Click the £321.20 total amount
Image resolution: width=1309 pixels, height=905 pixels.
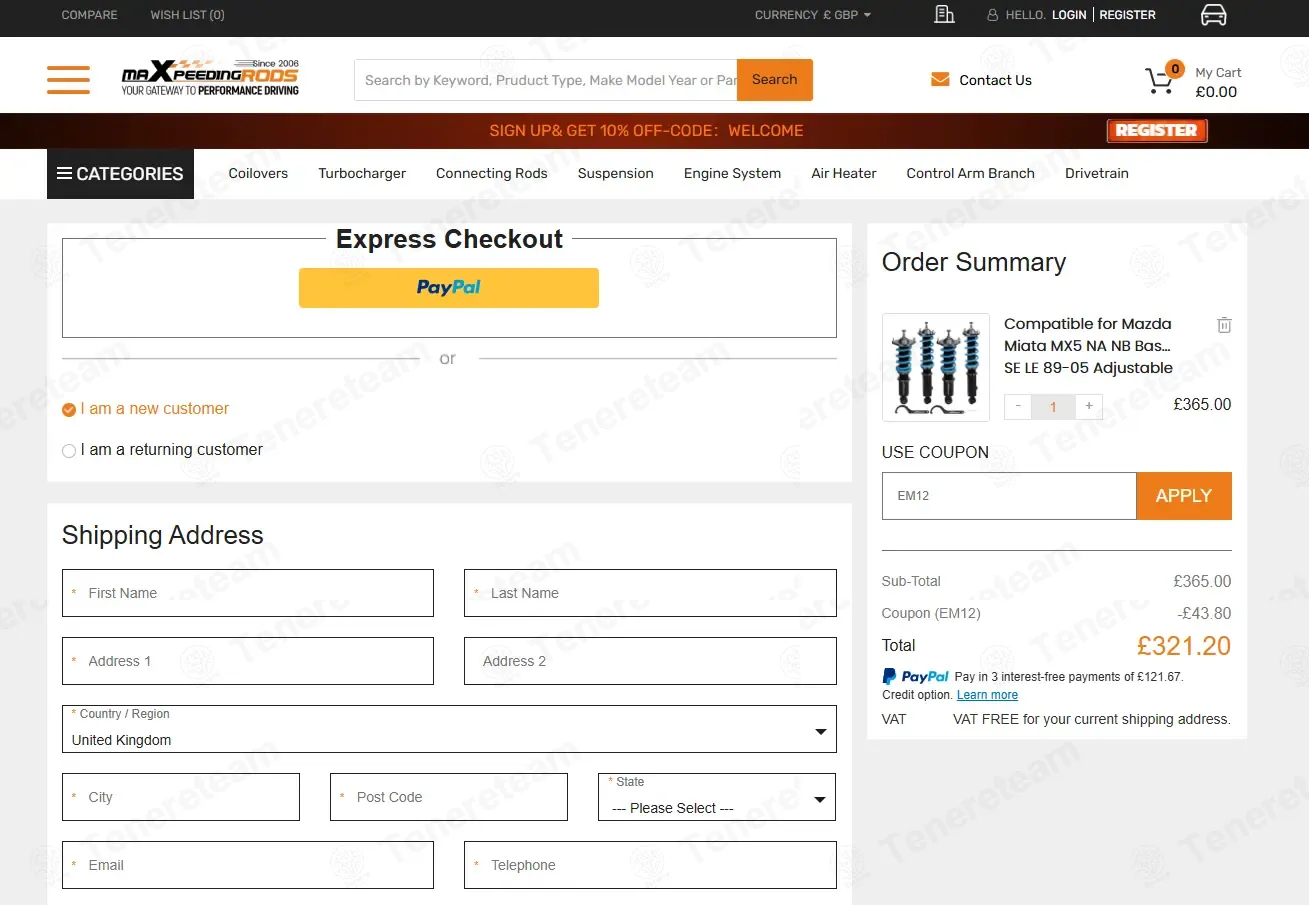tap(1184, 646)
